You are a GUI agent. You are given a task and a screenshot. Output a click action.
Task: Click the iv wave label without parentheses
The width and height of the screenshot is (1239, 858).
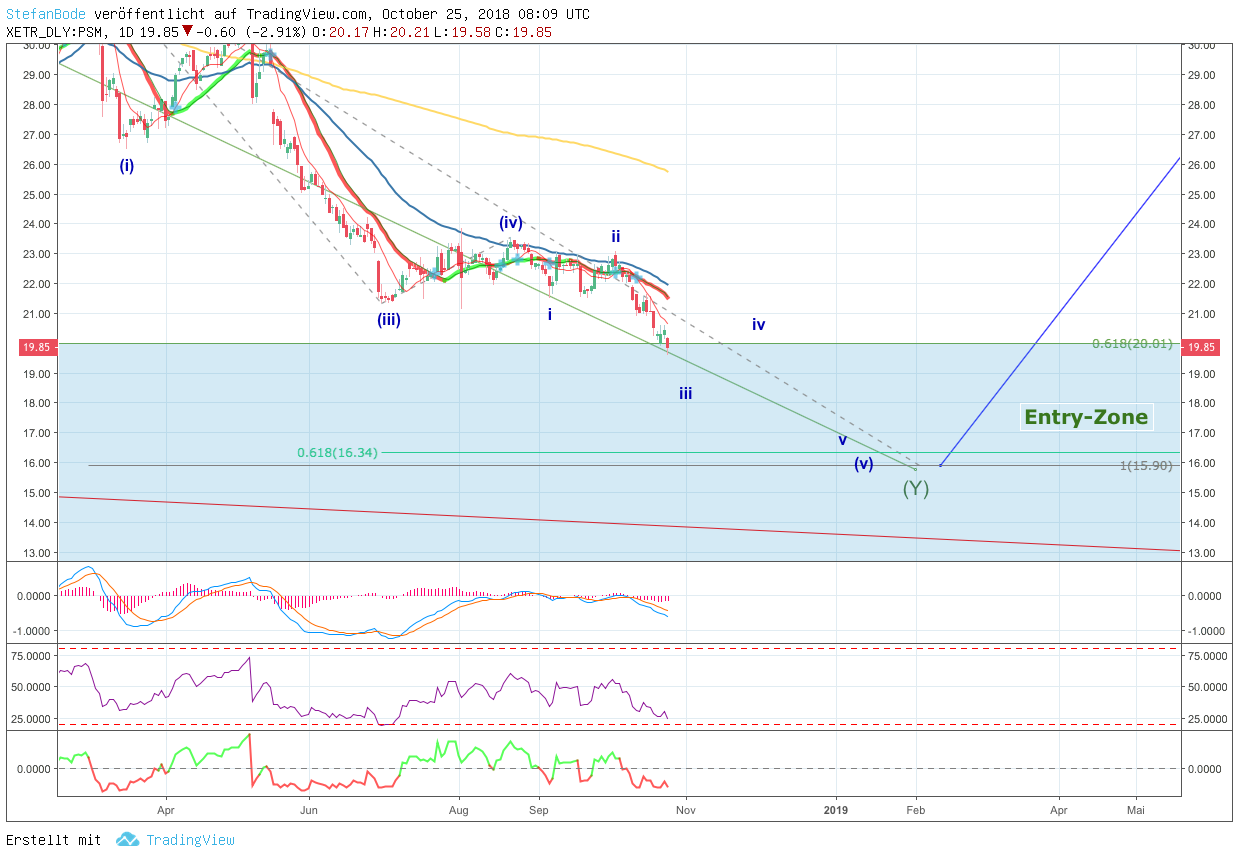pos(759,325)
